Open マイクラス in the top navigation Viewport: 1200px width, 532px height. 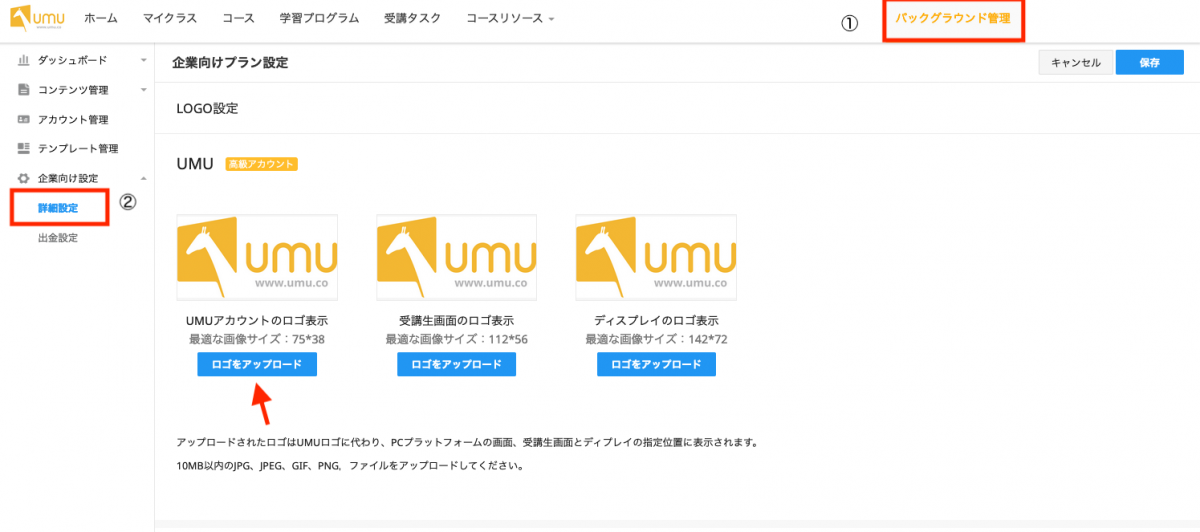170,18
